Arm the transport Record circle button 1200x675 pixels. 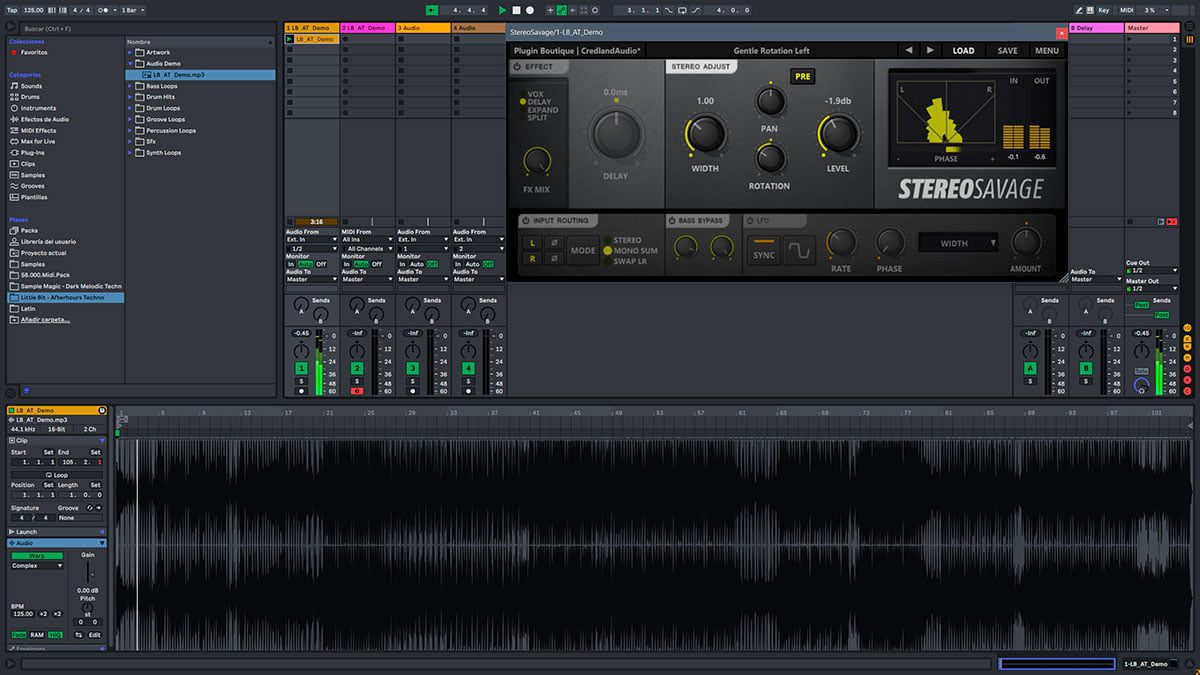coord(530,10)
